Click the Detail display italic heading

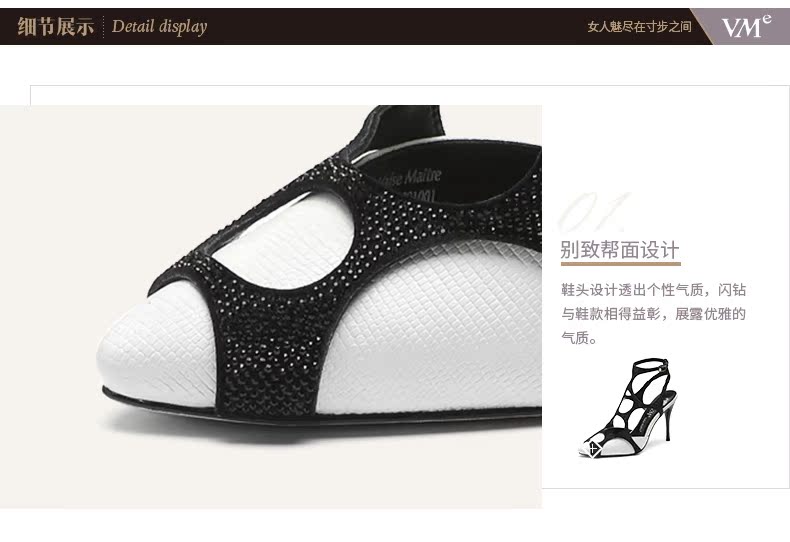pyautogui.click(x=159, y=26)
